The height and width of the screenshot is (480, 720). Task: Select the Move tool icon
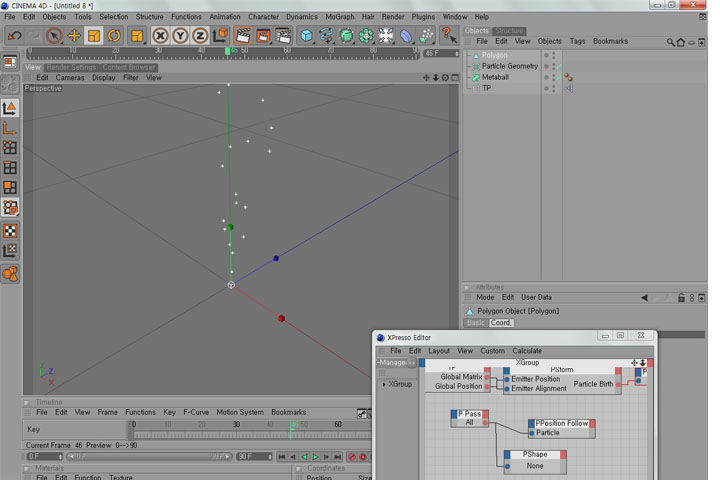(74, 35)
